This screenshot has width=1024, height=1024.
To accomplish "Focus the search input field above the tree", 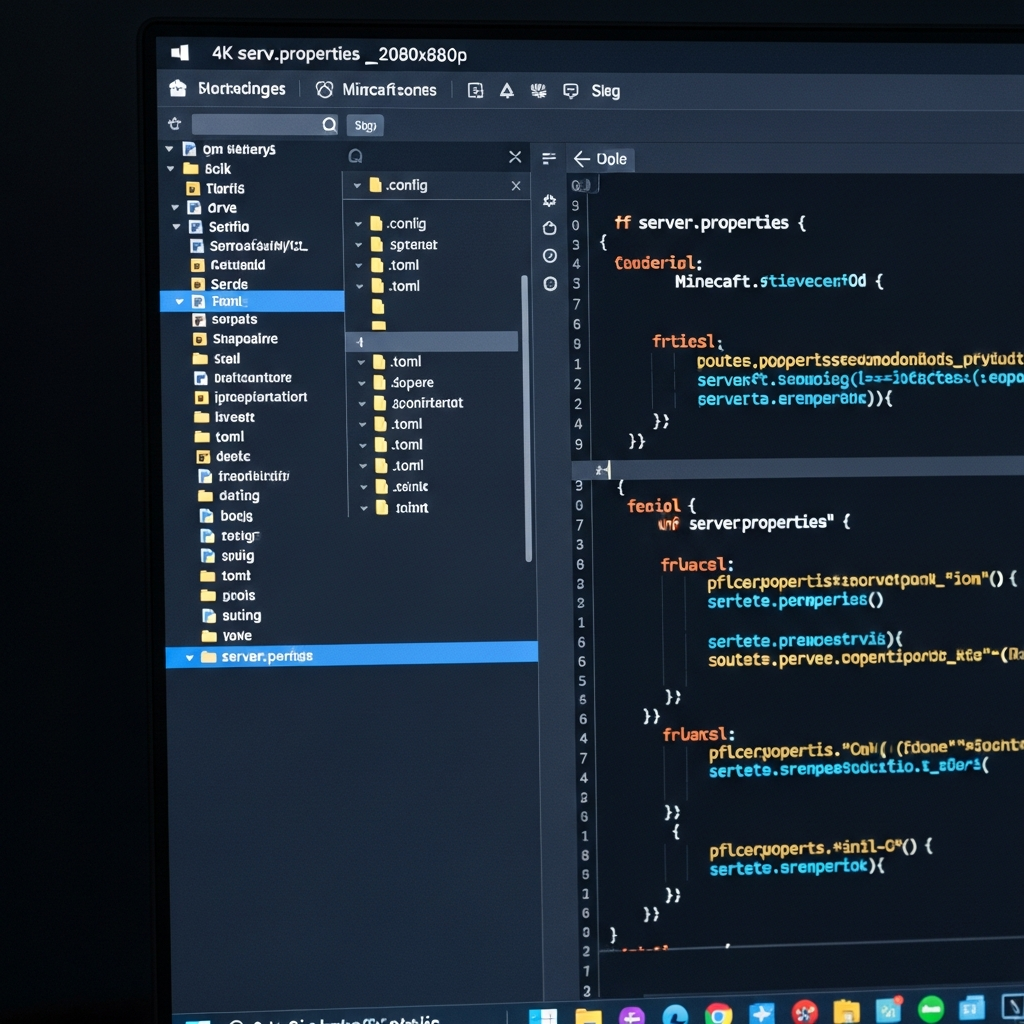I will [x=264, y=124].
